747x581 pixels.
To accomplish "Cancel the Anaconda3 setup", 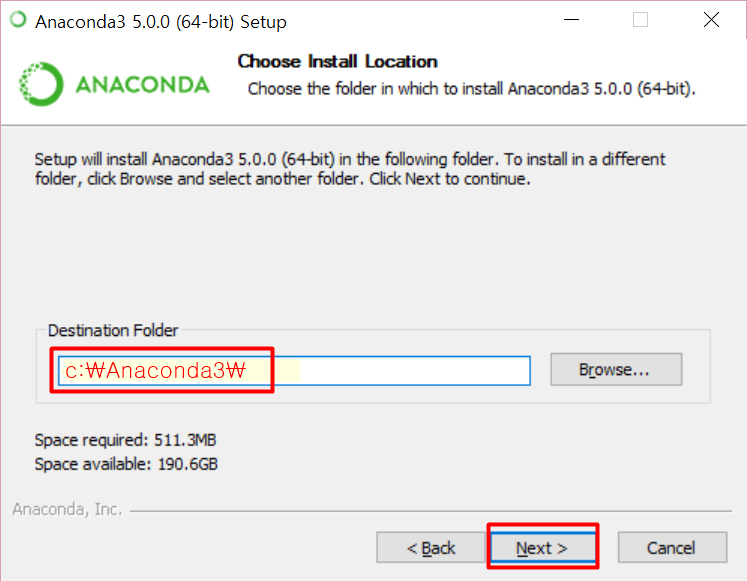I will pyautogui.click(x=672, y=548).
